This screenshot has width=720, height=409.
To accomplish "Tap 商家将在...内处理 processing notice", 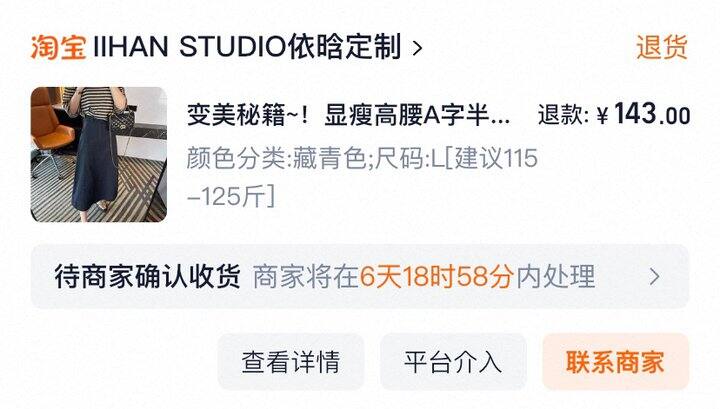I will (424, 276).
